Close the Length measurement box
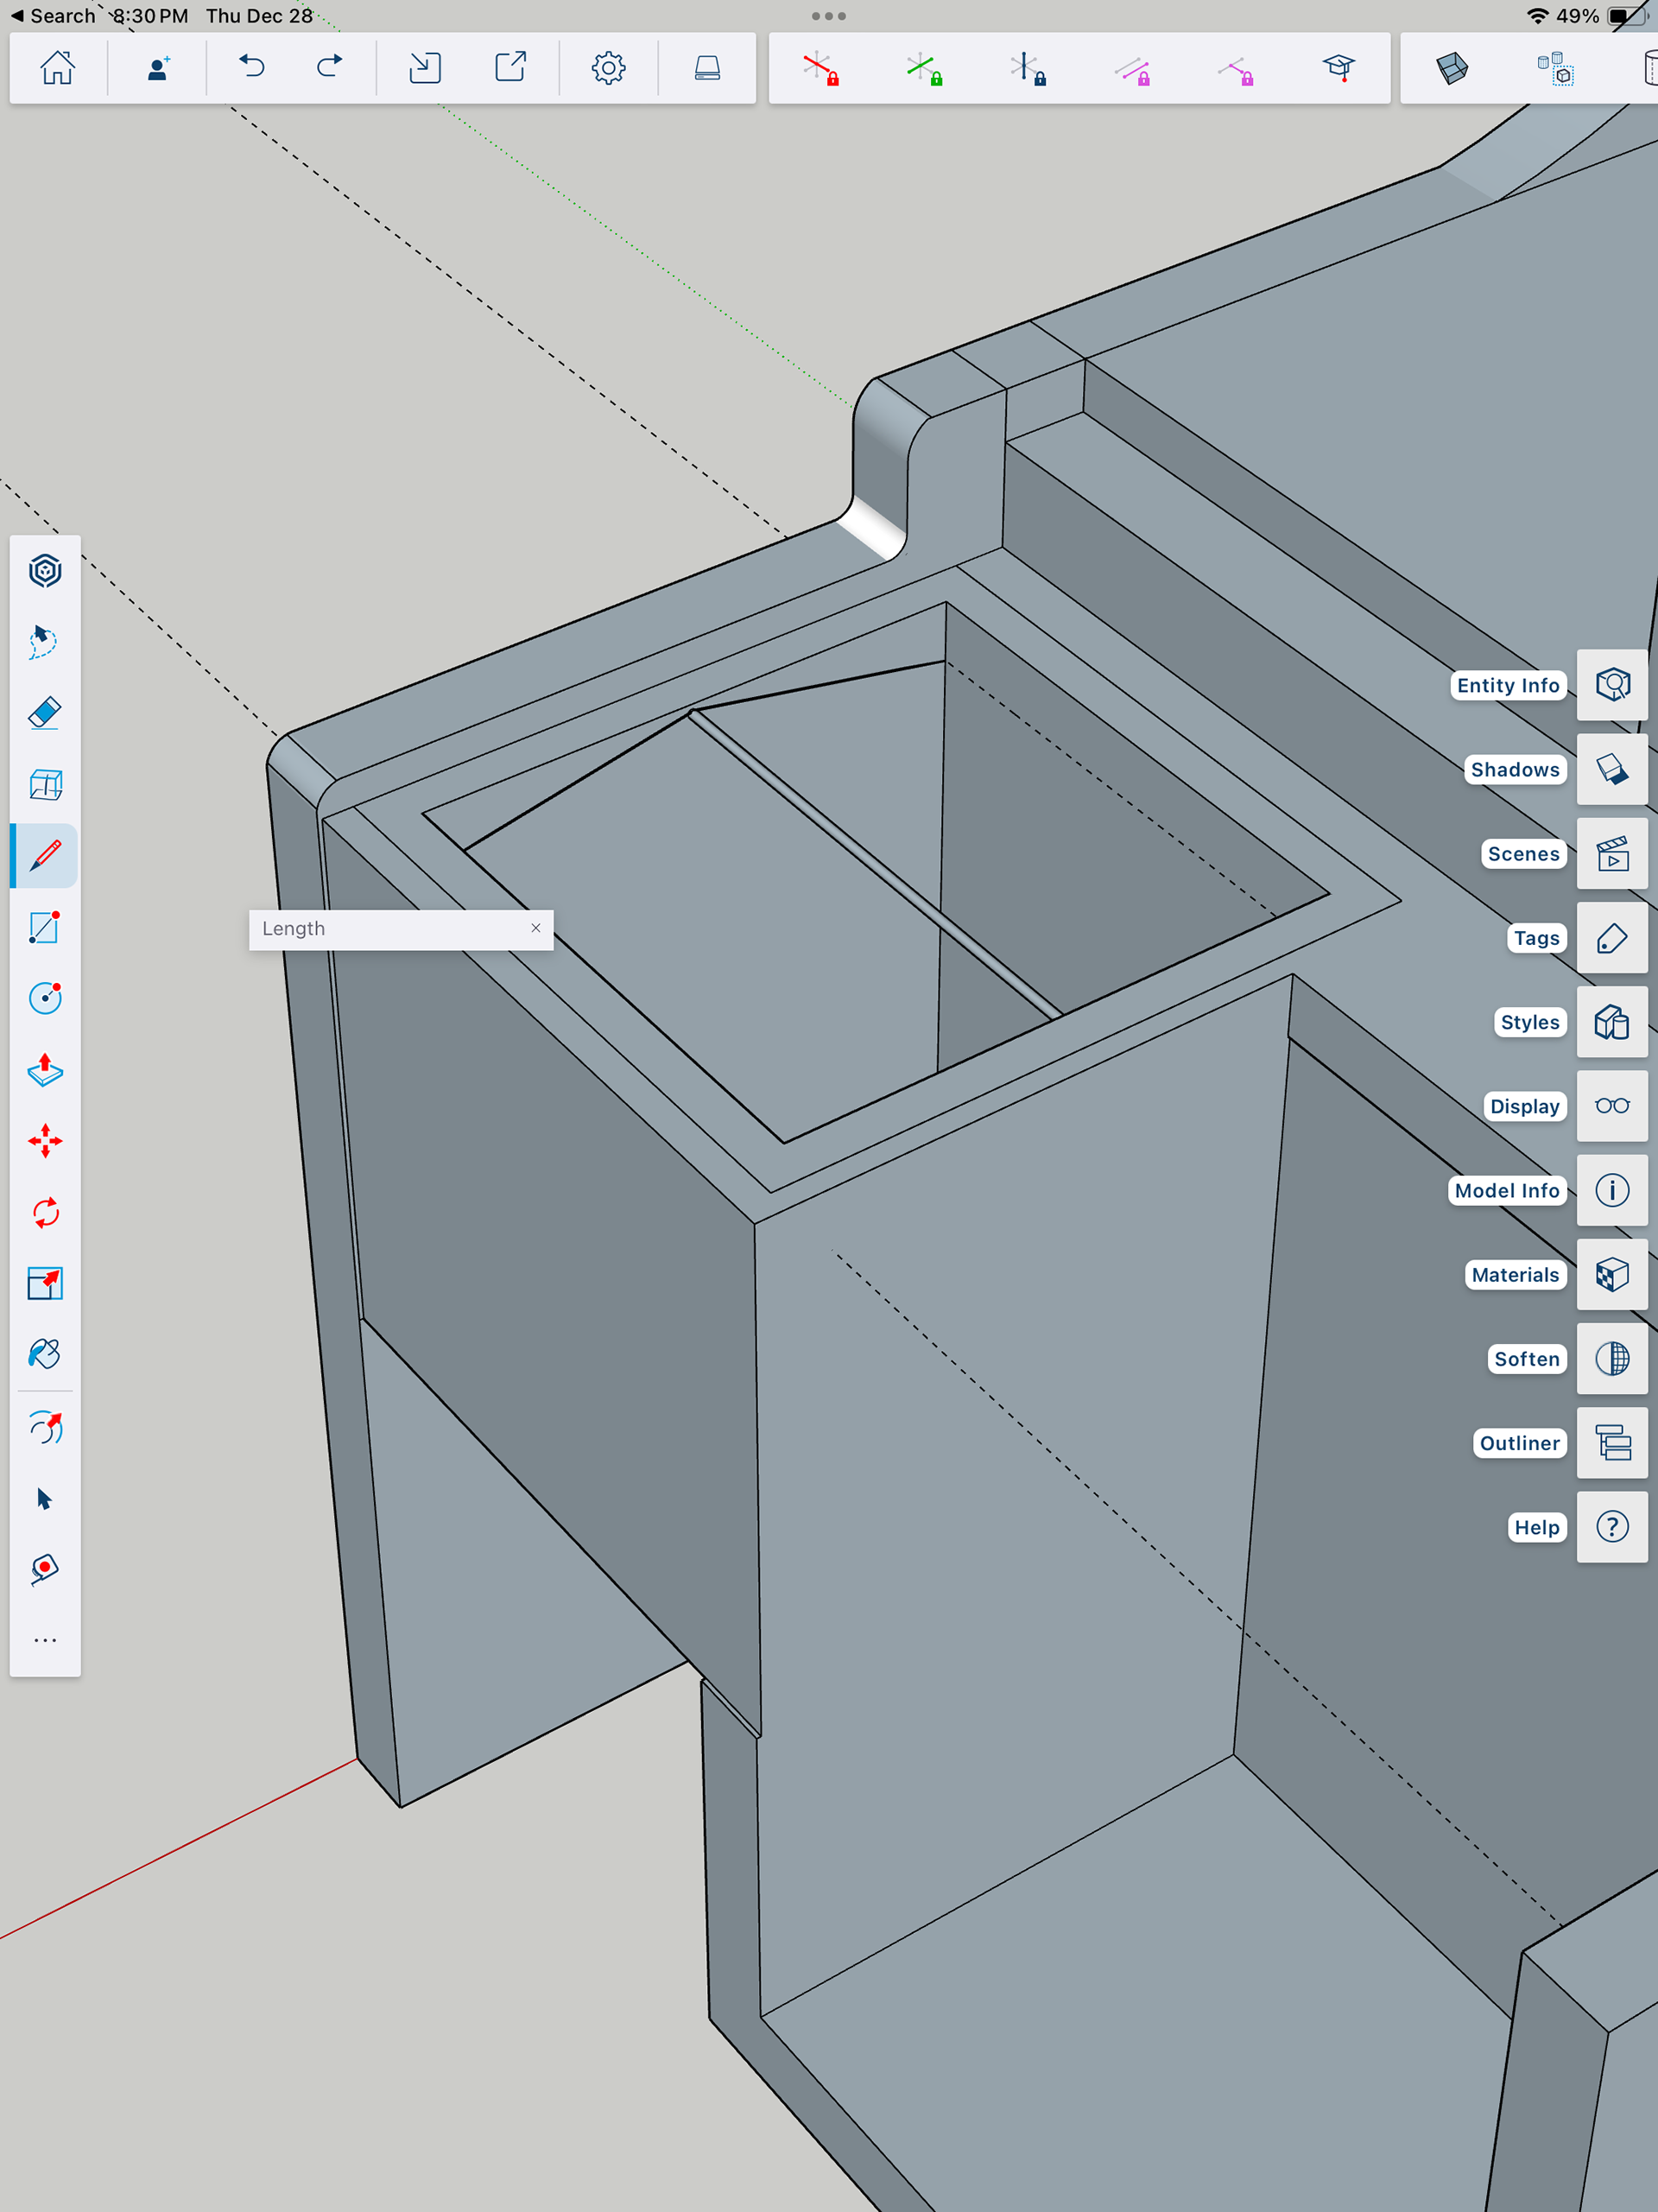Viewport: 1658px width, 2212px height. click(536, 928)
